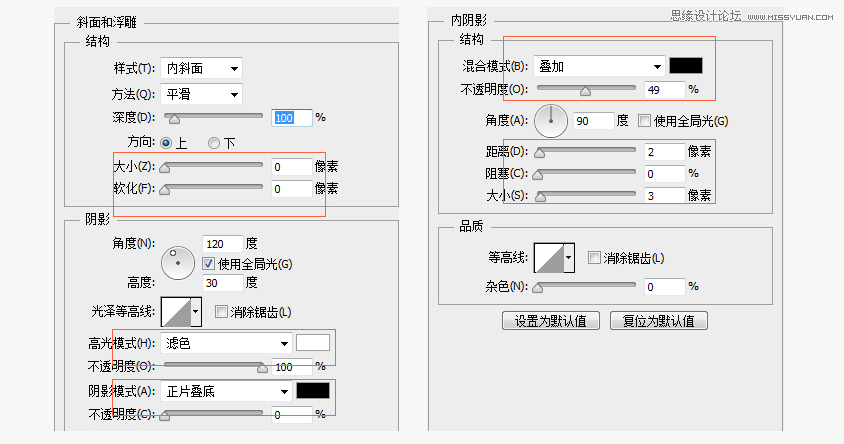
Task: Open the inner shadow 混合模式 dropdown 叠加
Action: click(599, 66)
